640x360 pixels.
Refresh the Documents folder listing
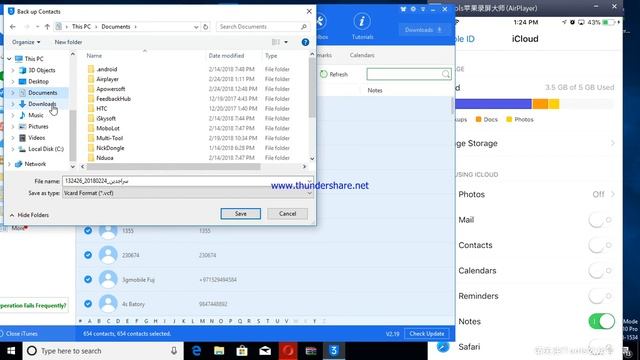coord(206,27)
